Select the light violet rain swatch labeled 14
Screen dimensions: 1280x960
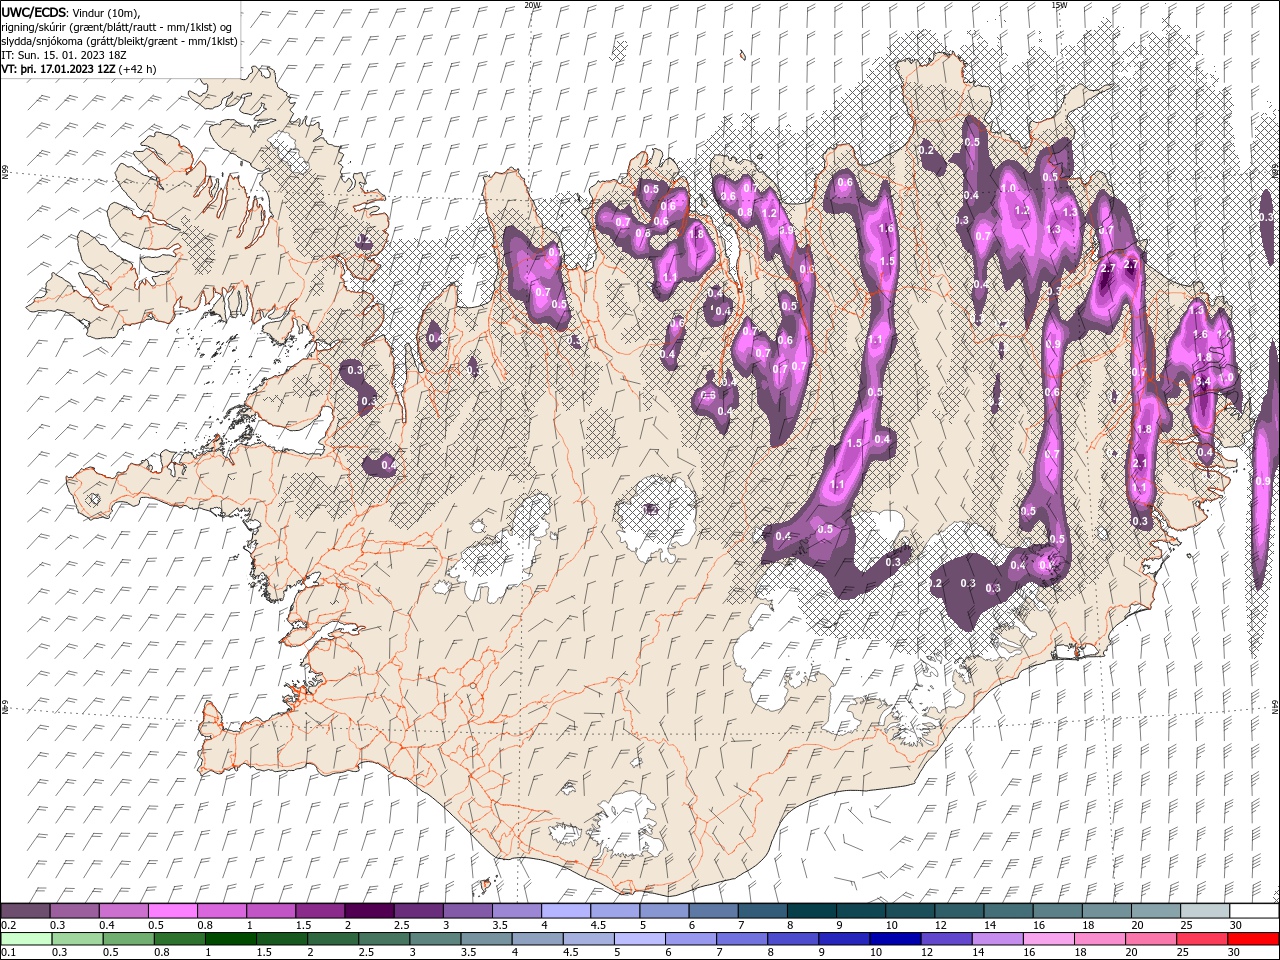[x=997, y=938]
